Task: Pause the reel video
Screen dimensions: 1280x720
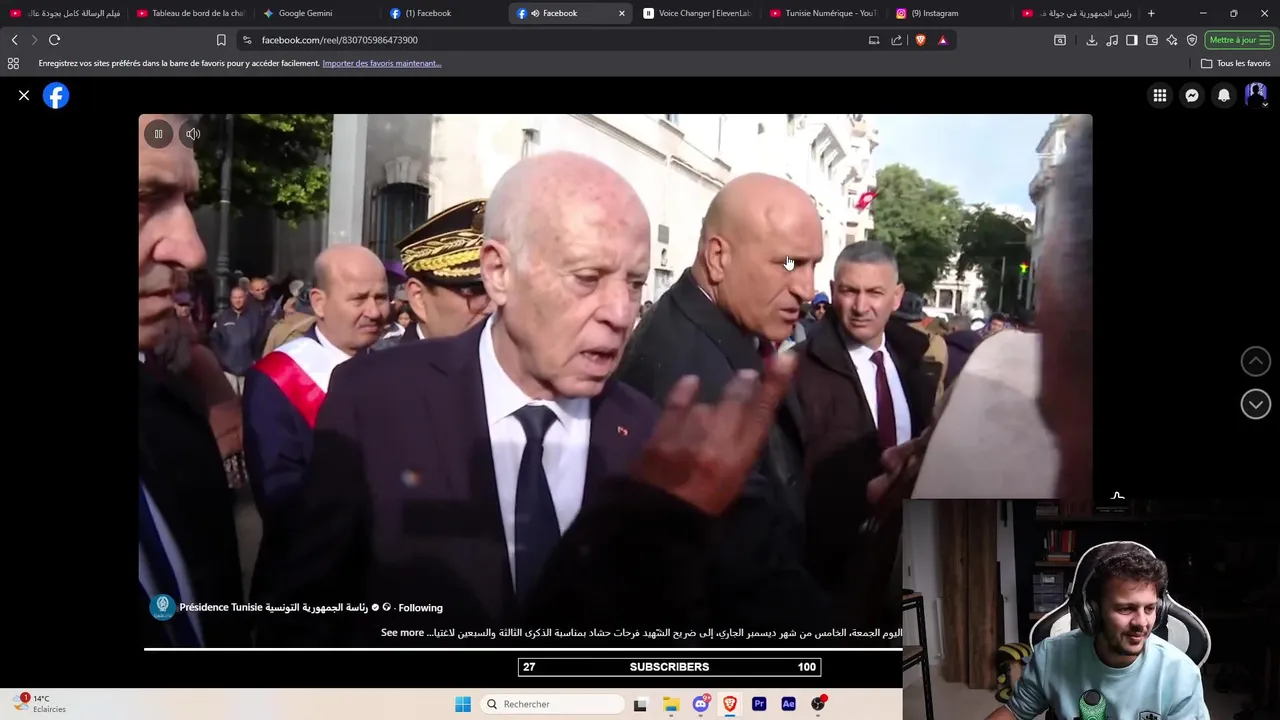Action: tap(158, 134)
